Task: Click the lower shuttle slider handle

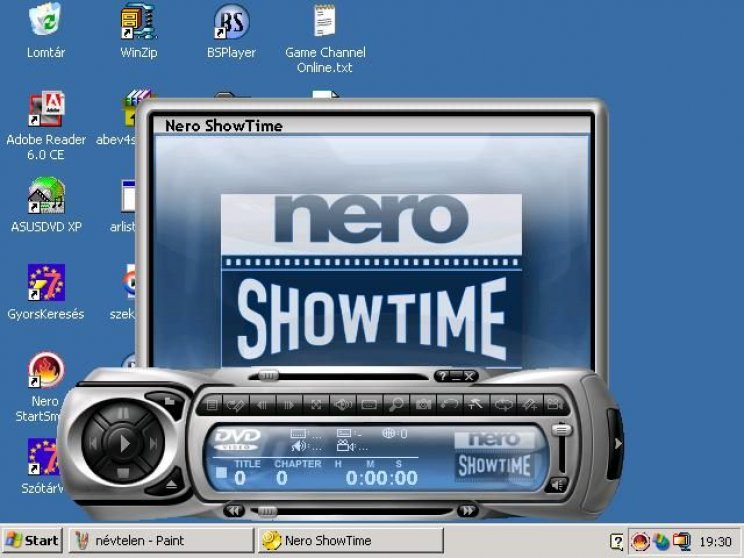Action: click(x=267, y=511)
